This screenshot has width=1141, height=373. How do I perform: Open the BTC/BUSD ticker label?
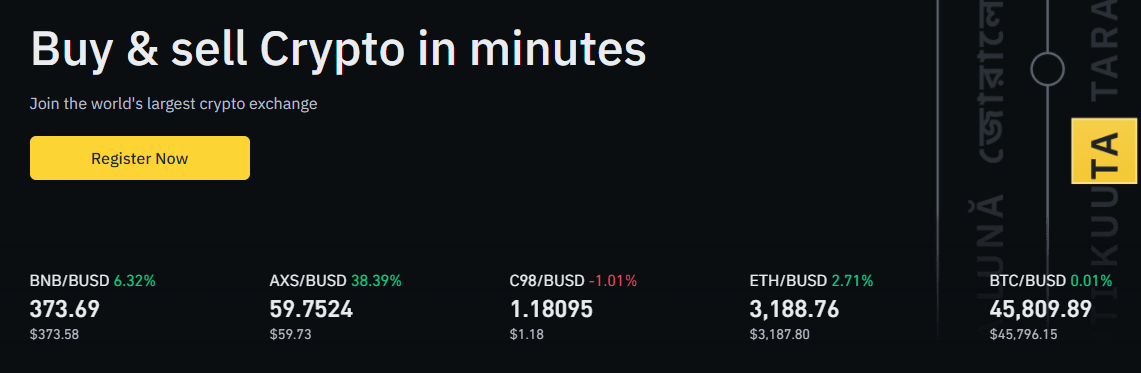pos(1027,280)
